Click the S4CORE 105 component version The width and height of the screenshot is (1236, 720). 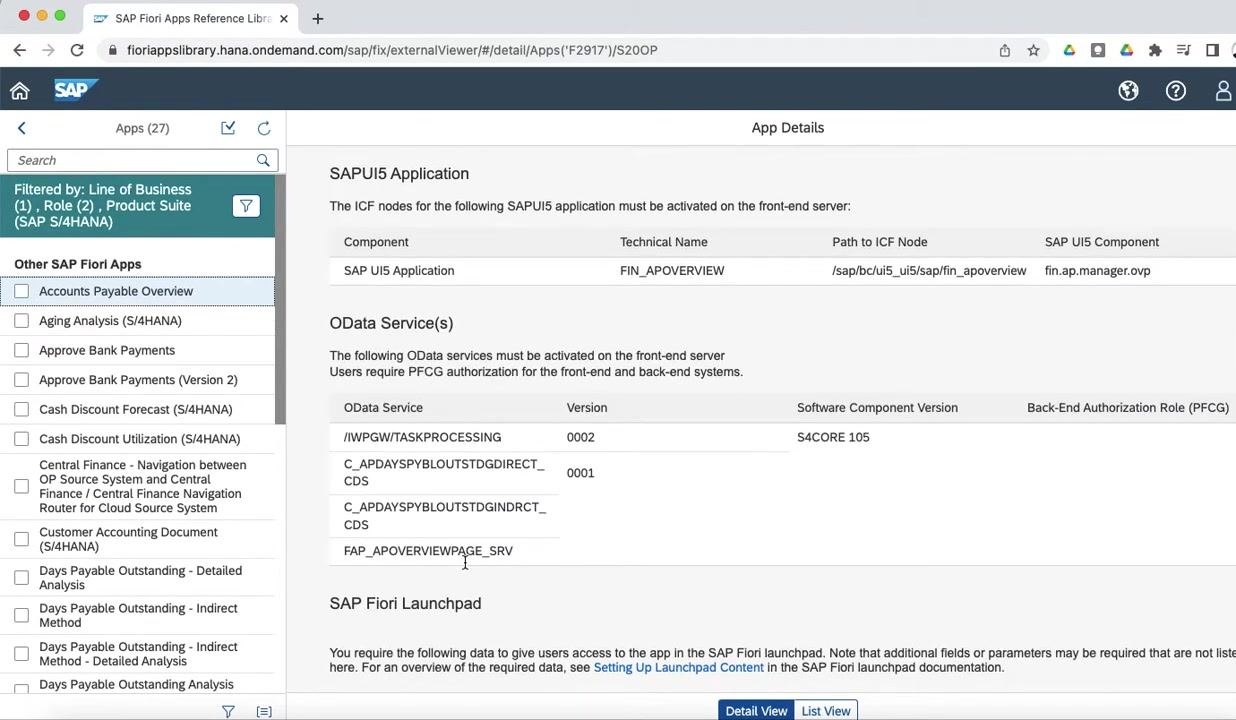[x=833, y=437]
